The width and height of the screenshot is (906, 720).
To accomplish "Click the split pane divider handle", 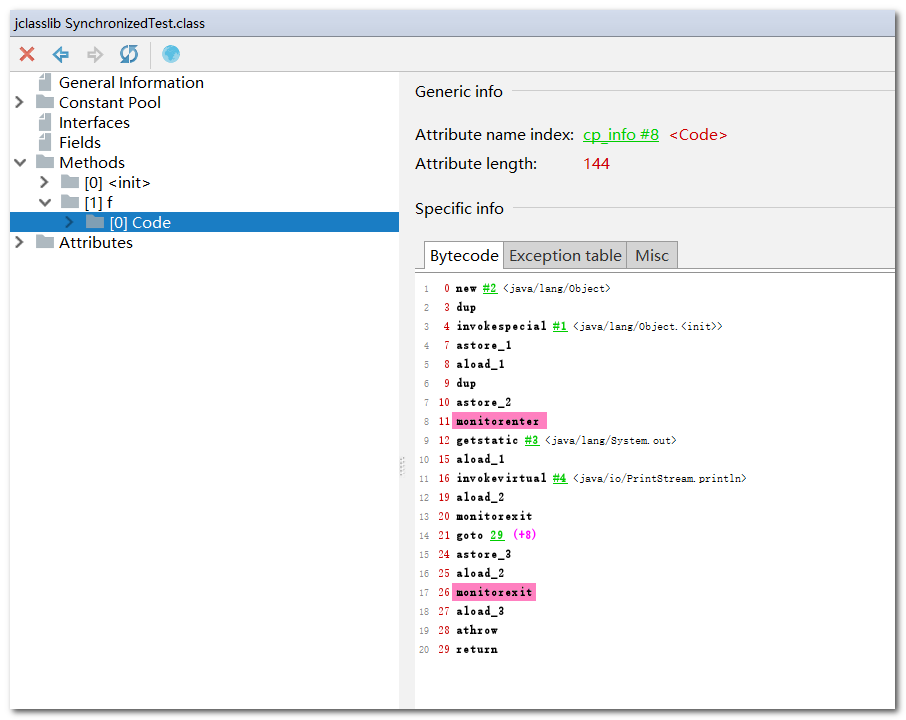I will click(x=402, y=467).
